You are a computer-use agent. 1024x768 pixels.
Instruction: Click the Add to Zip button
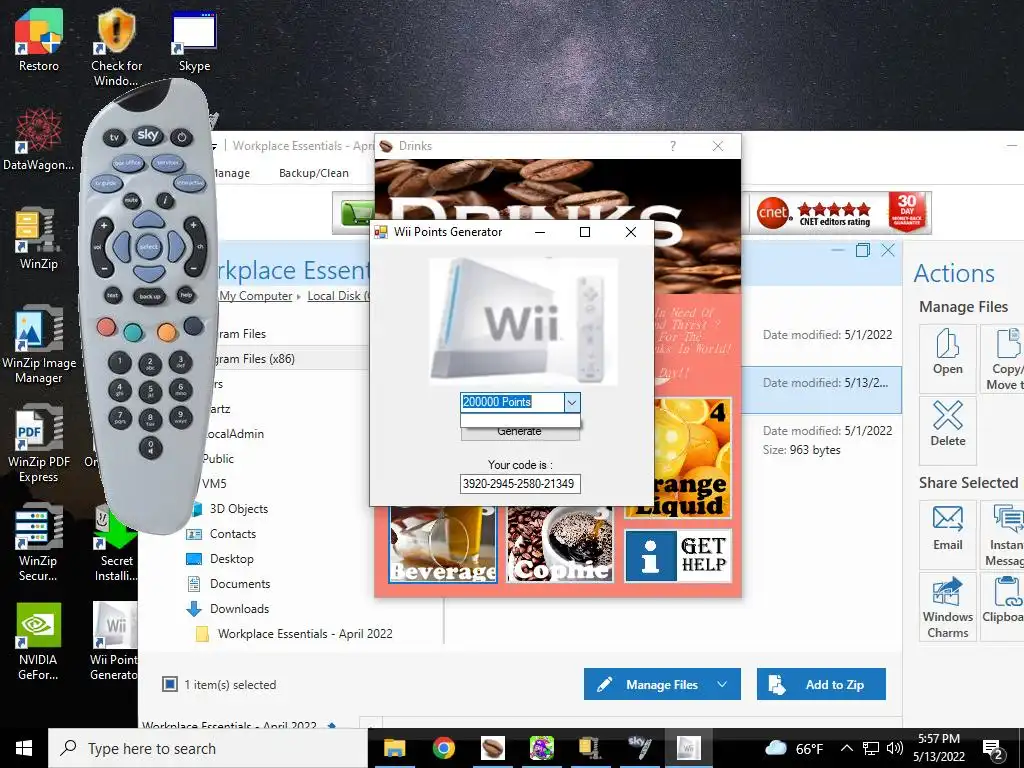(822, 684)
